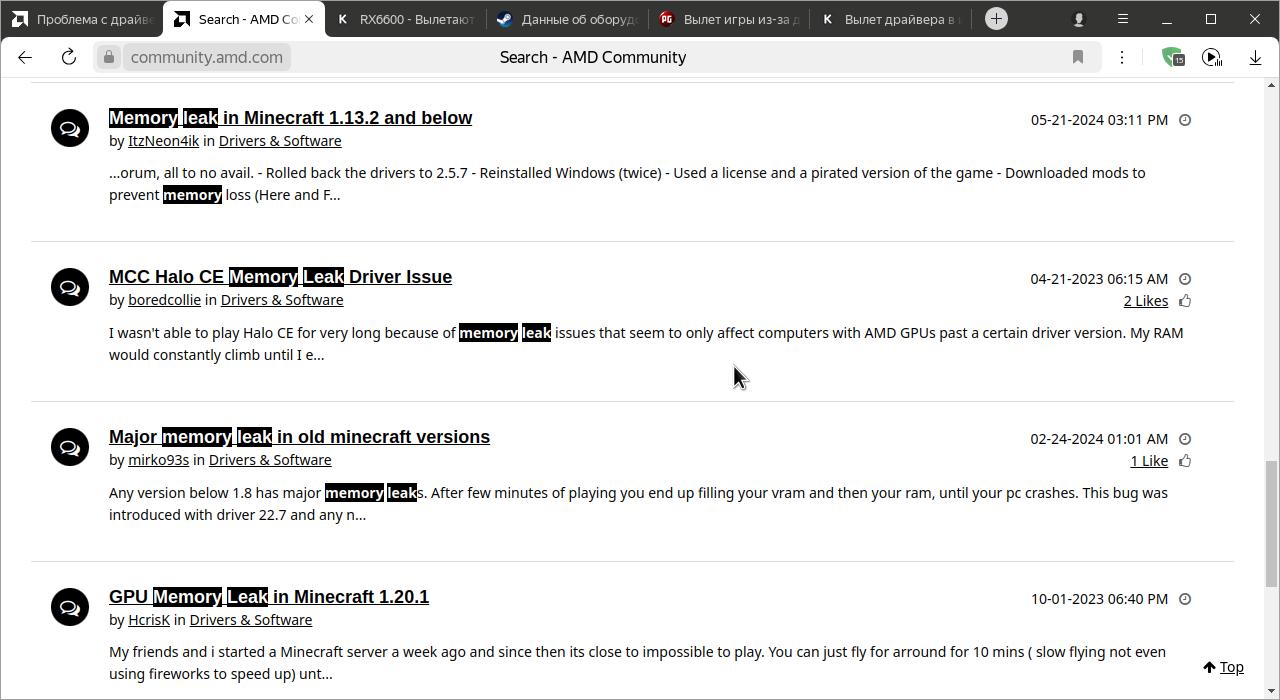Click the site lock security icon
The height and width of the screenshot is (700, 1280).
pyautogui.click(x=109, y=57)
